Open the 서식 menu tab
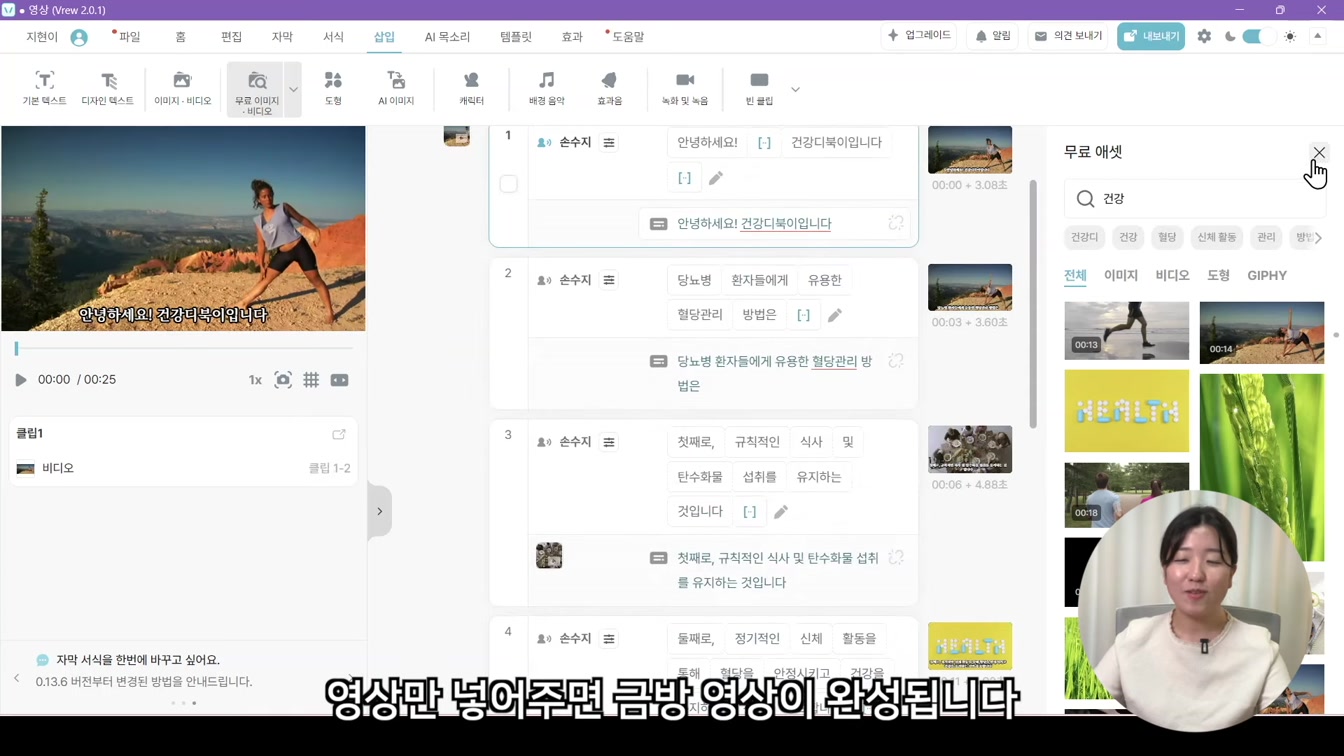Screen dimensions: 1344x756 [333, 37]
